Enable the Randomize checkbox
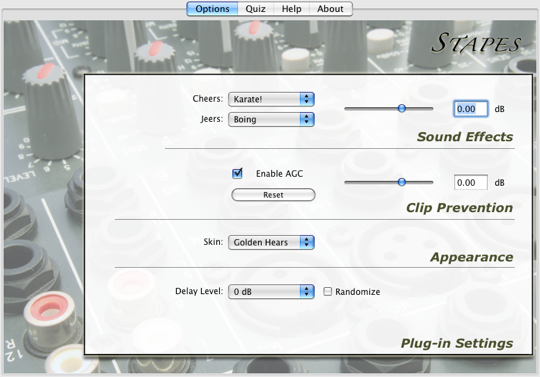Viewport: 540px width, 377px height. 328,292
